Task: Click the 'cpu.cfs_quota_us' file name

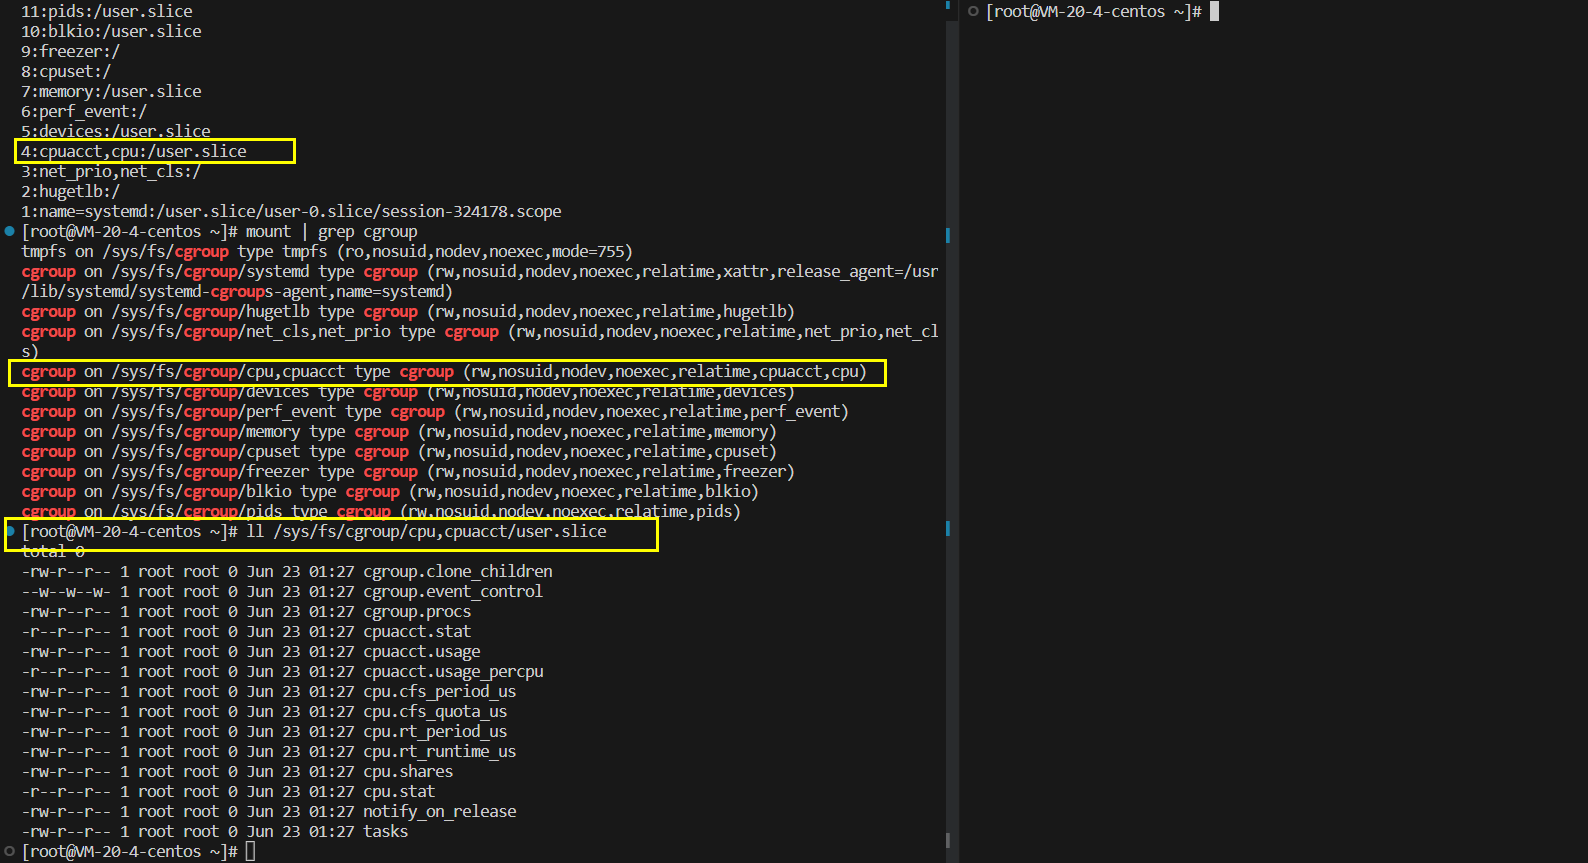Action: (x=435, y=711)
